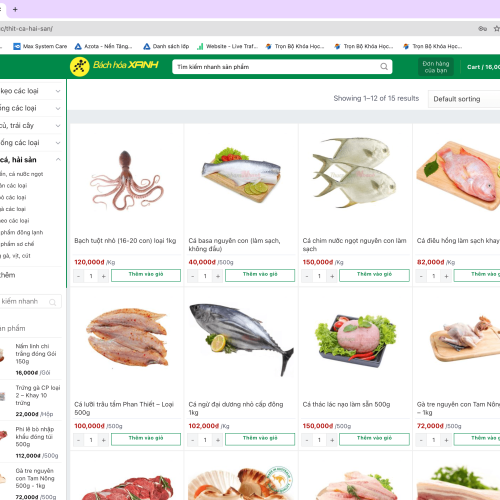Open Danh sách lớp bookmark
Image resolution: width=500 pixels, height=500 pixels.
166,46
